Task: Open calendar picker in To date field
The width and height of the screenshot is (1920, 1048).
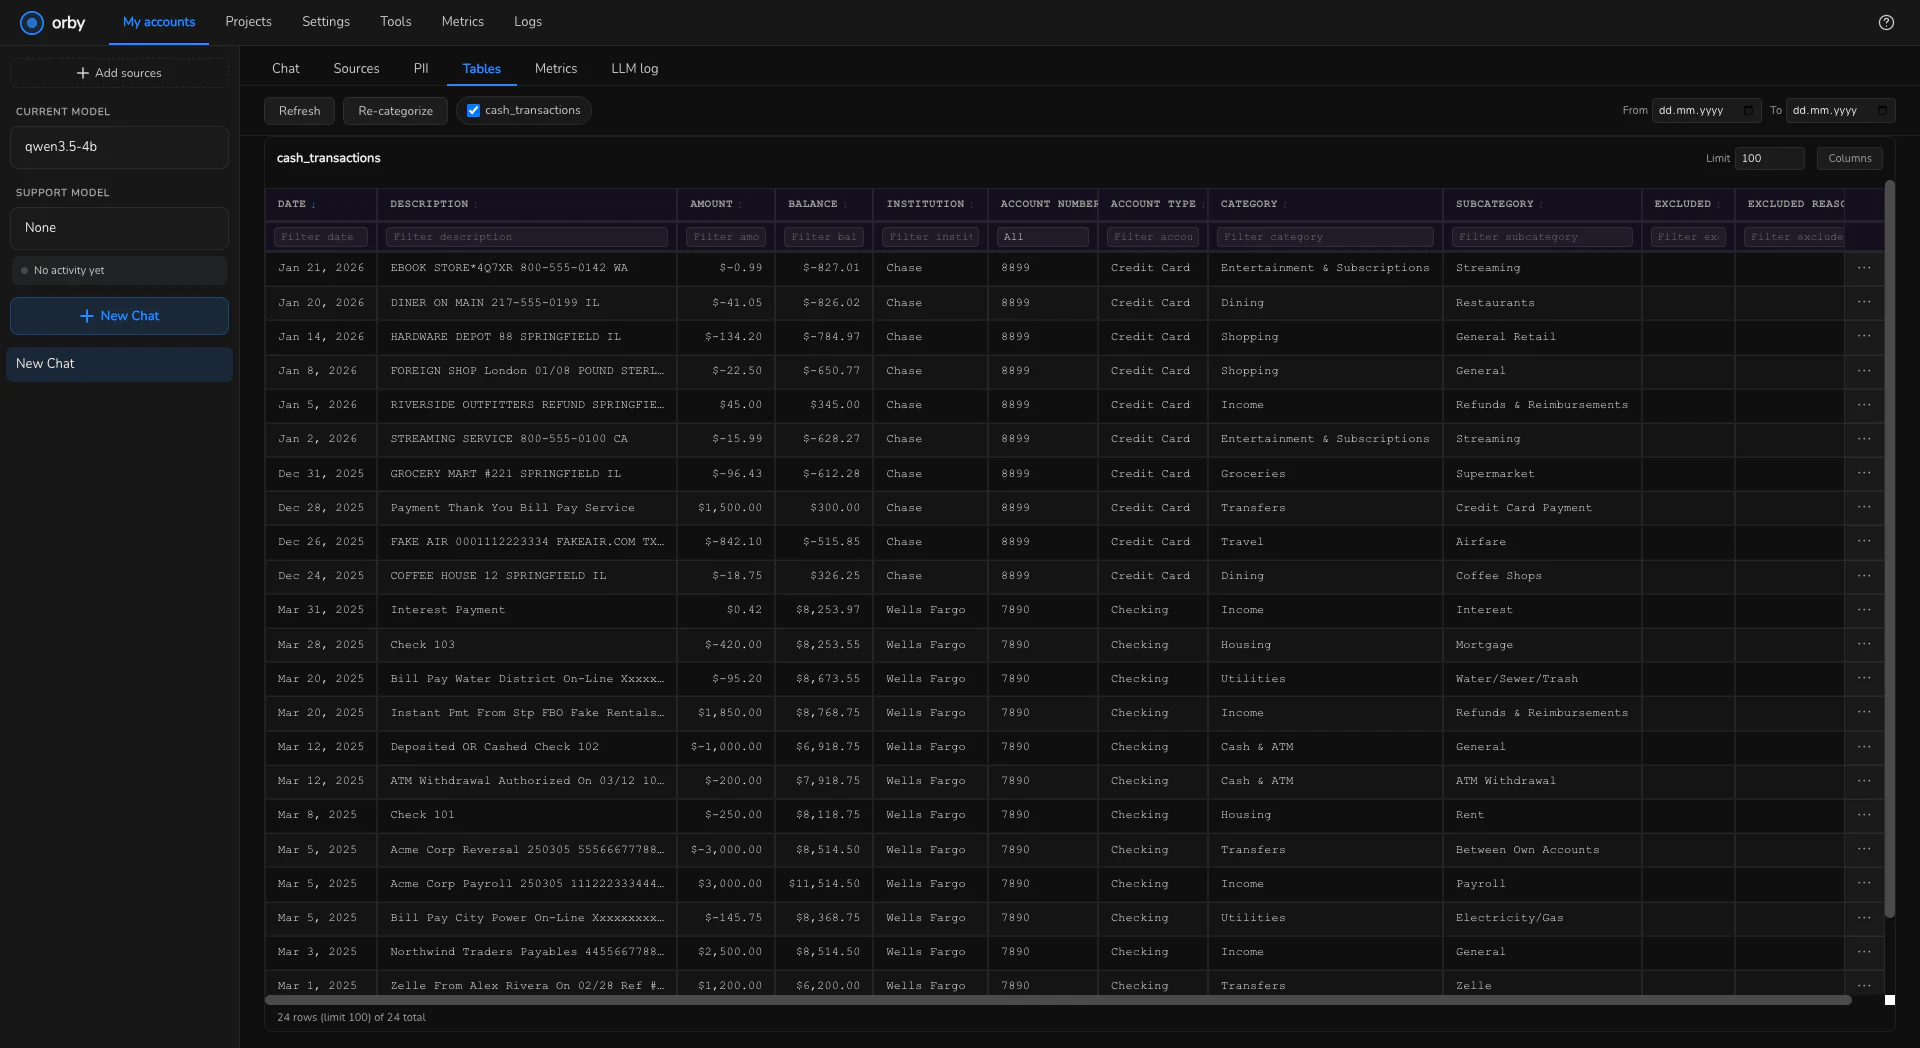Action: (1882, 110)
